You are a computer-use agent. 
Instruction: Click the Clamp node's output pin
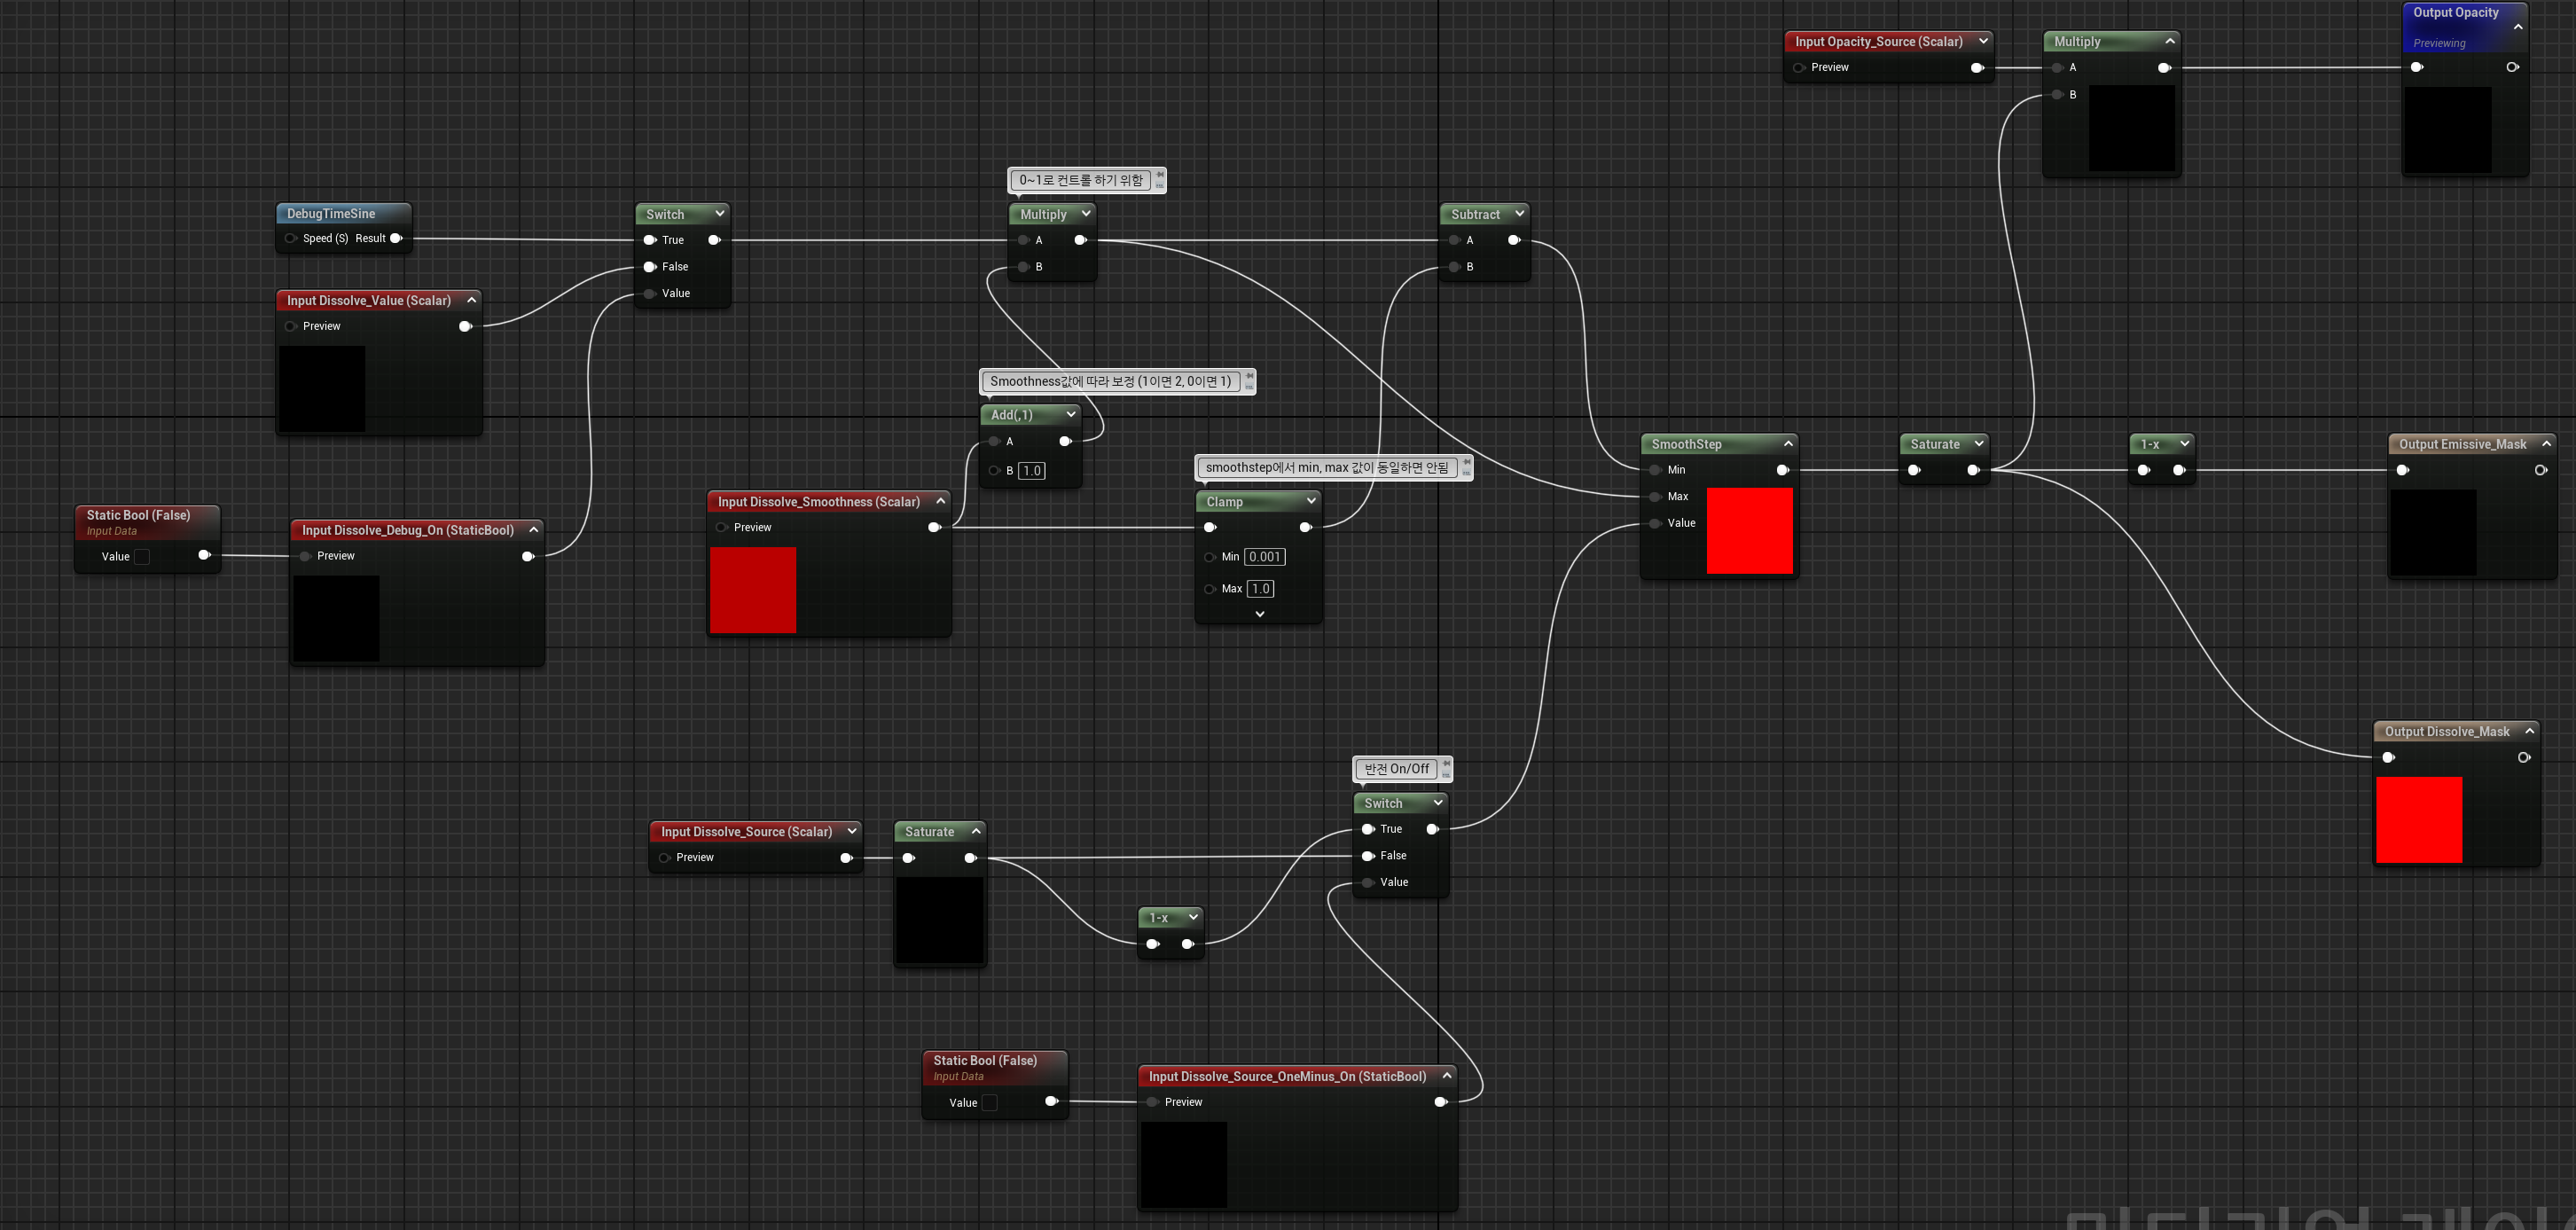pyautogui.click(x=1305, y=527)
